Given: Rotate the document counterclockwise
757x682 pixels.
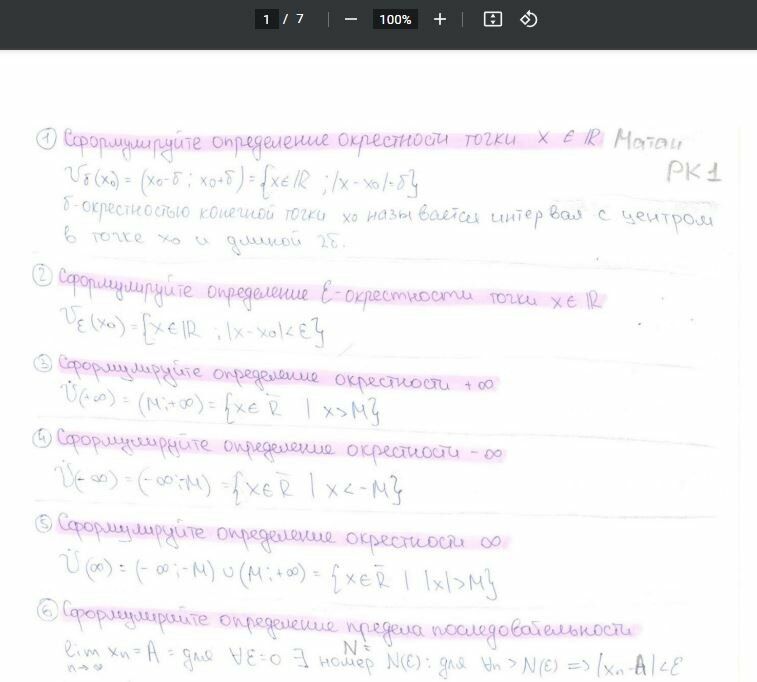Looking at the screenshot, I should click(528, 19).
